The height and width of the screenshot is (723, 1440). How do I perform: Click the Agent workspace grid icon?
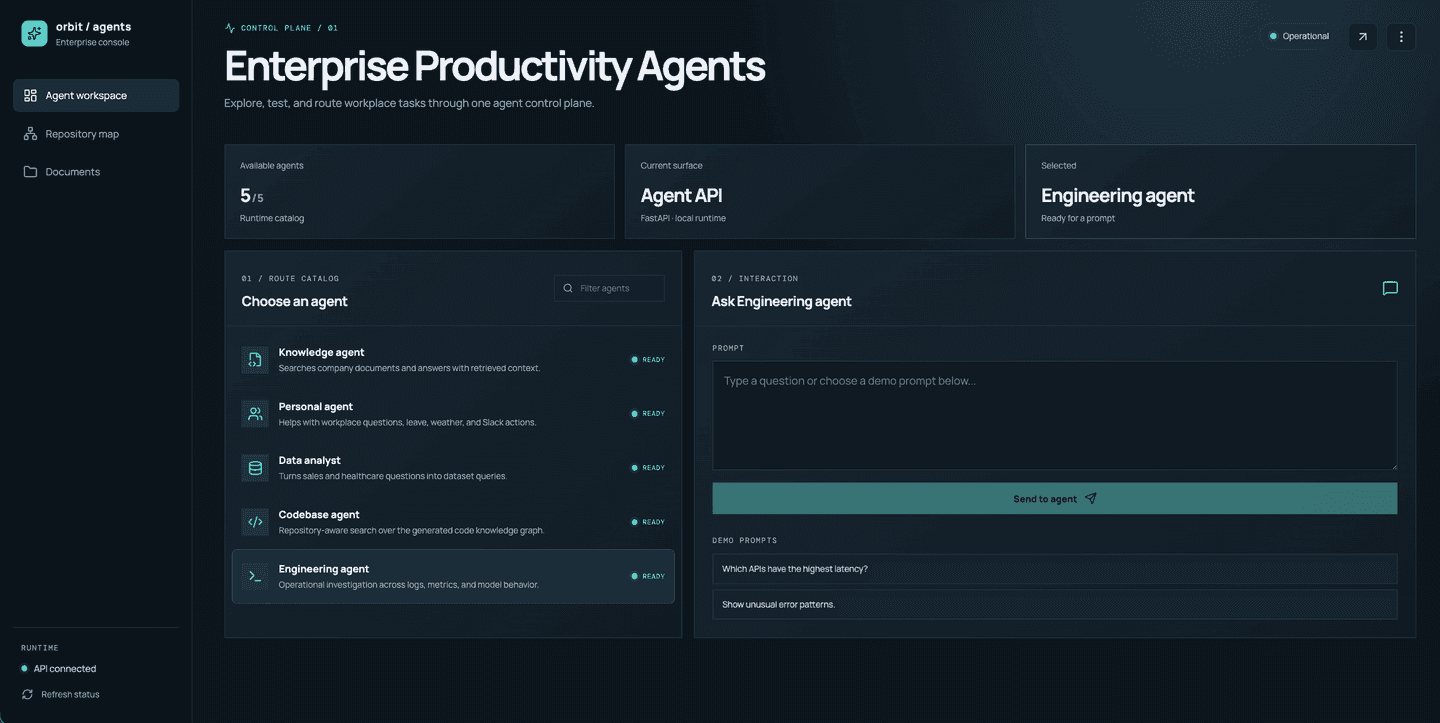30,96
